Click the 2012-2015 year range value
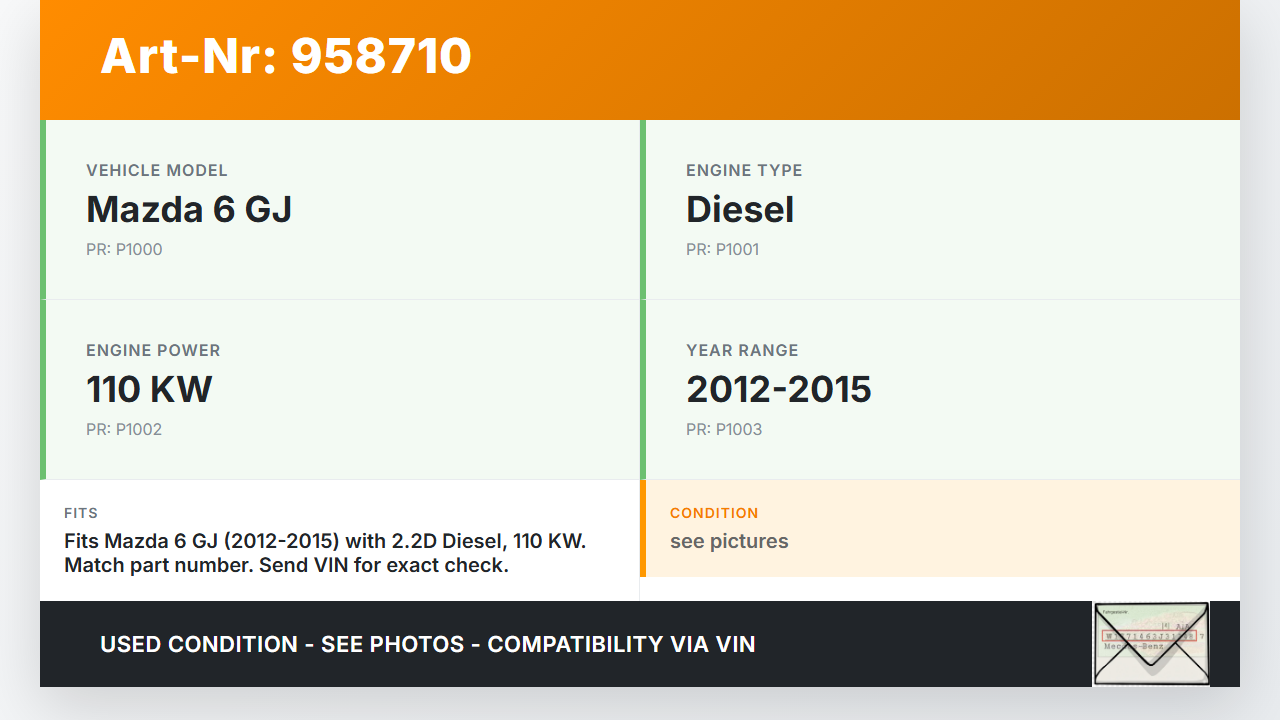 coord(778,389)
